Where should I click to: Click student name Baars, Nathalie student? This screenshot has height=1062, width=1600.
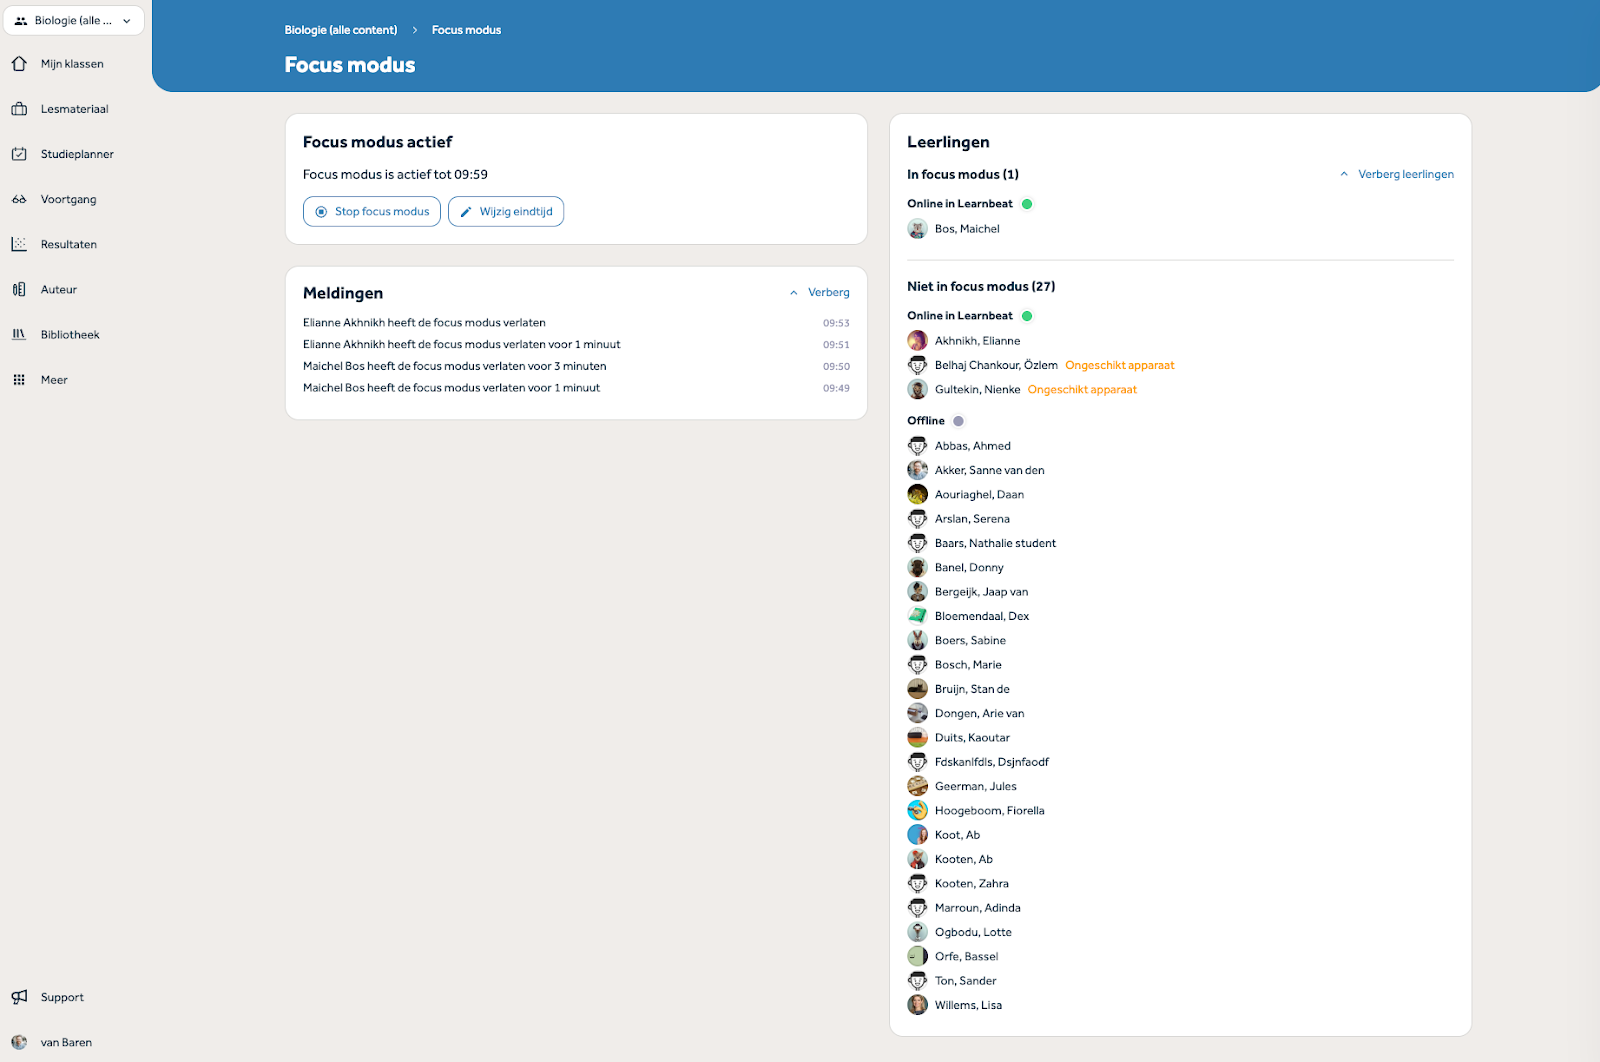995,543
